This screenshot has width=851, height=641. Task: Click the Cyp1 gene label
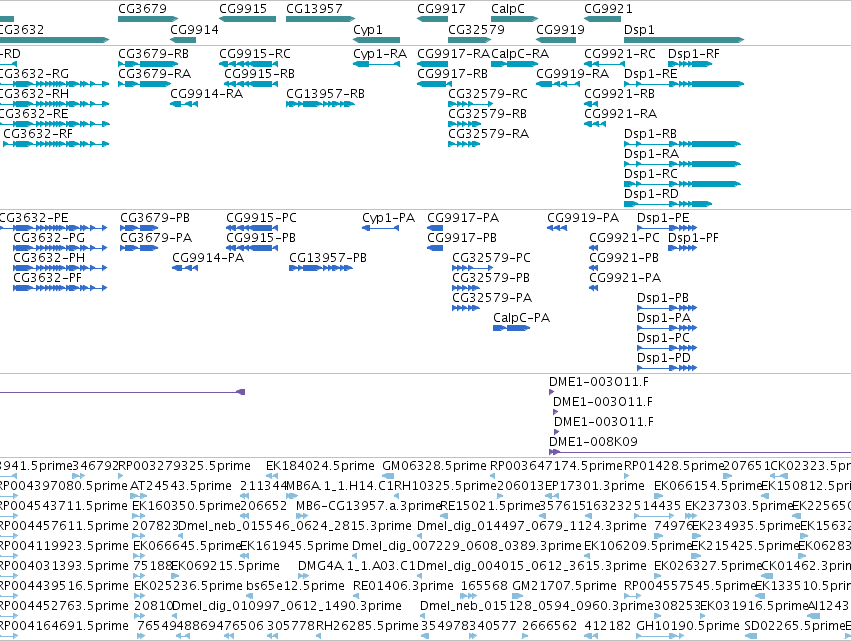367,29
